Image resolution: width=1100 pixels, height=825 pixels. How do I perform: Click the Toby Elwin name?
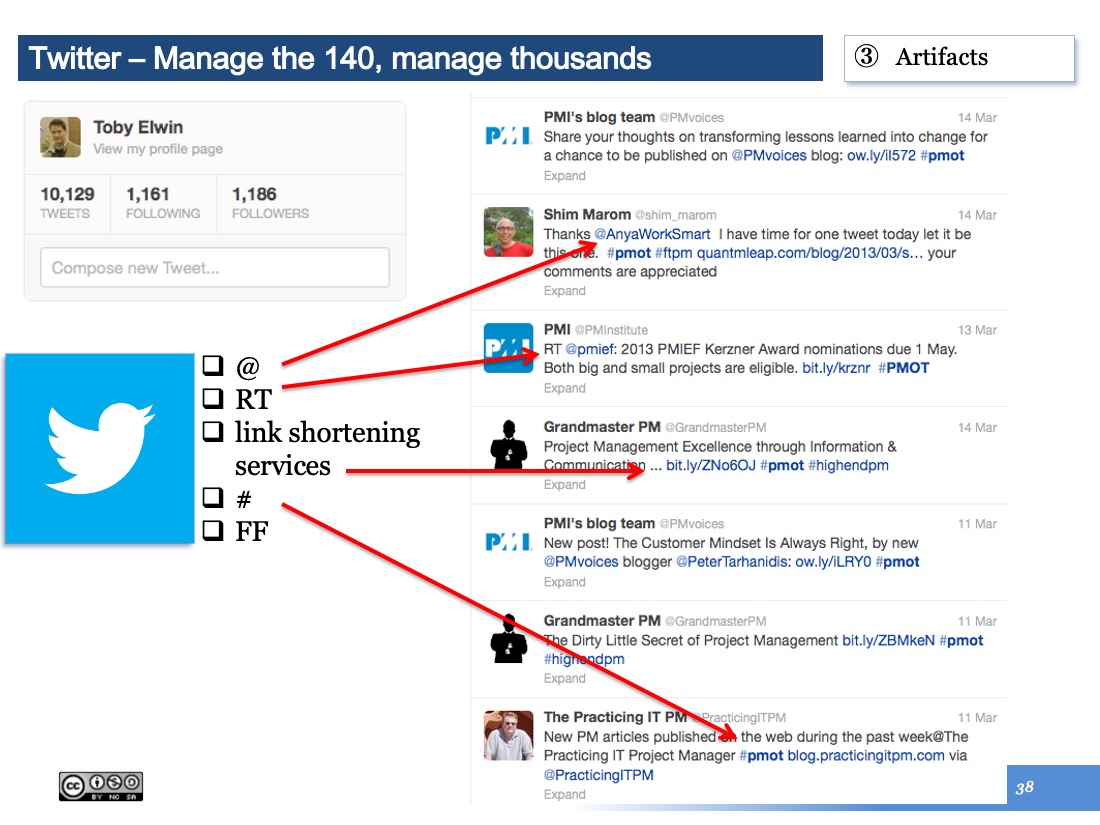coord(138,127)
